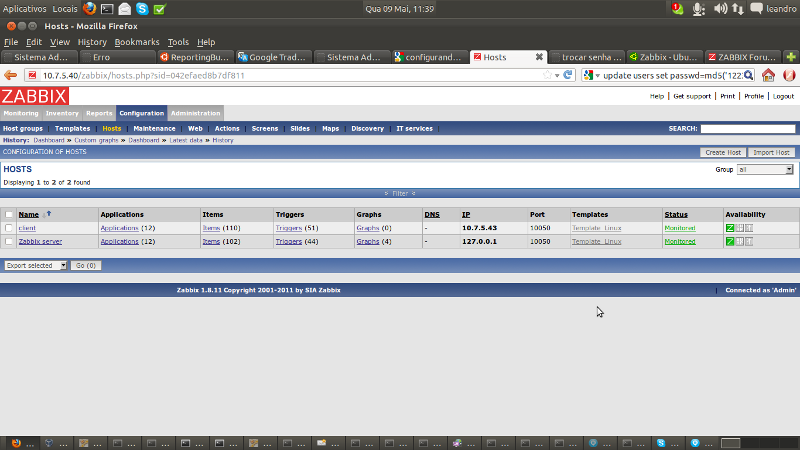Open Applications link for client

[119, 228]
